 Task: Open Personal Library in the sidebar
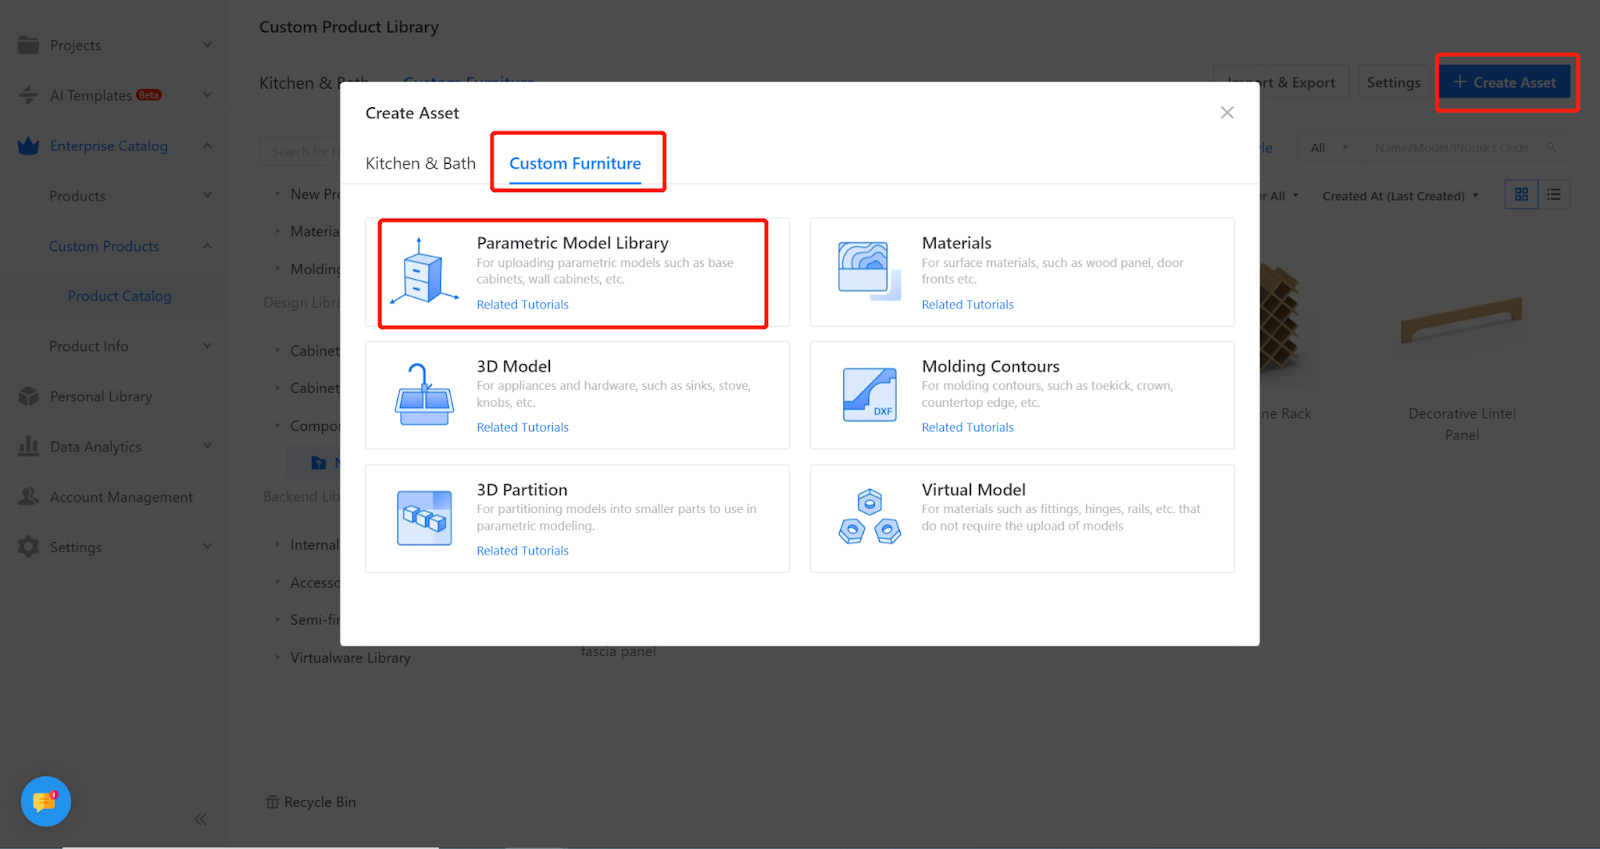101,397
